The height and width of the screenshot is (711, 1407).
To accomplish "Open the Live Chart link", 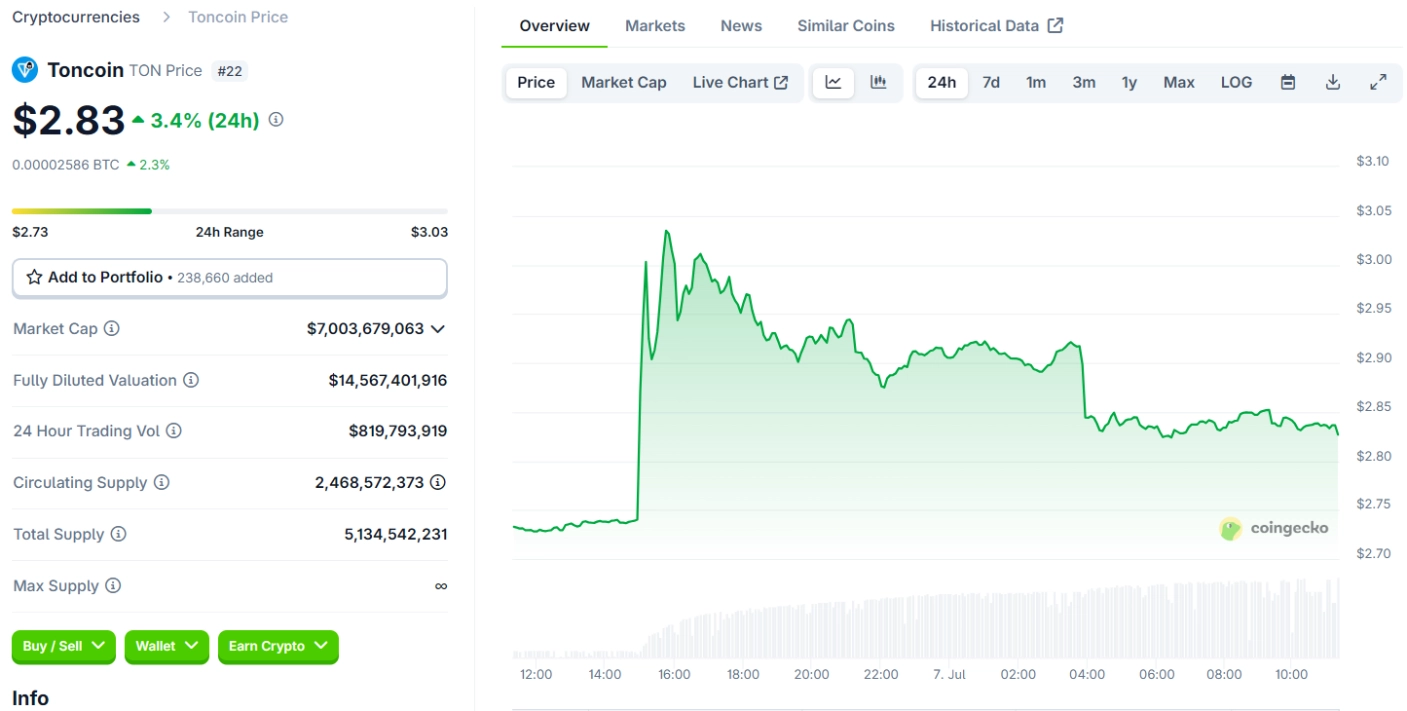I will pyautogui.click(x=740, y=83).
